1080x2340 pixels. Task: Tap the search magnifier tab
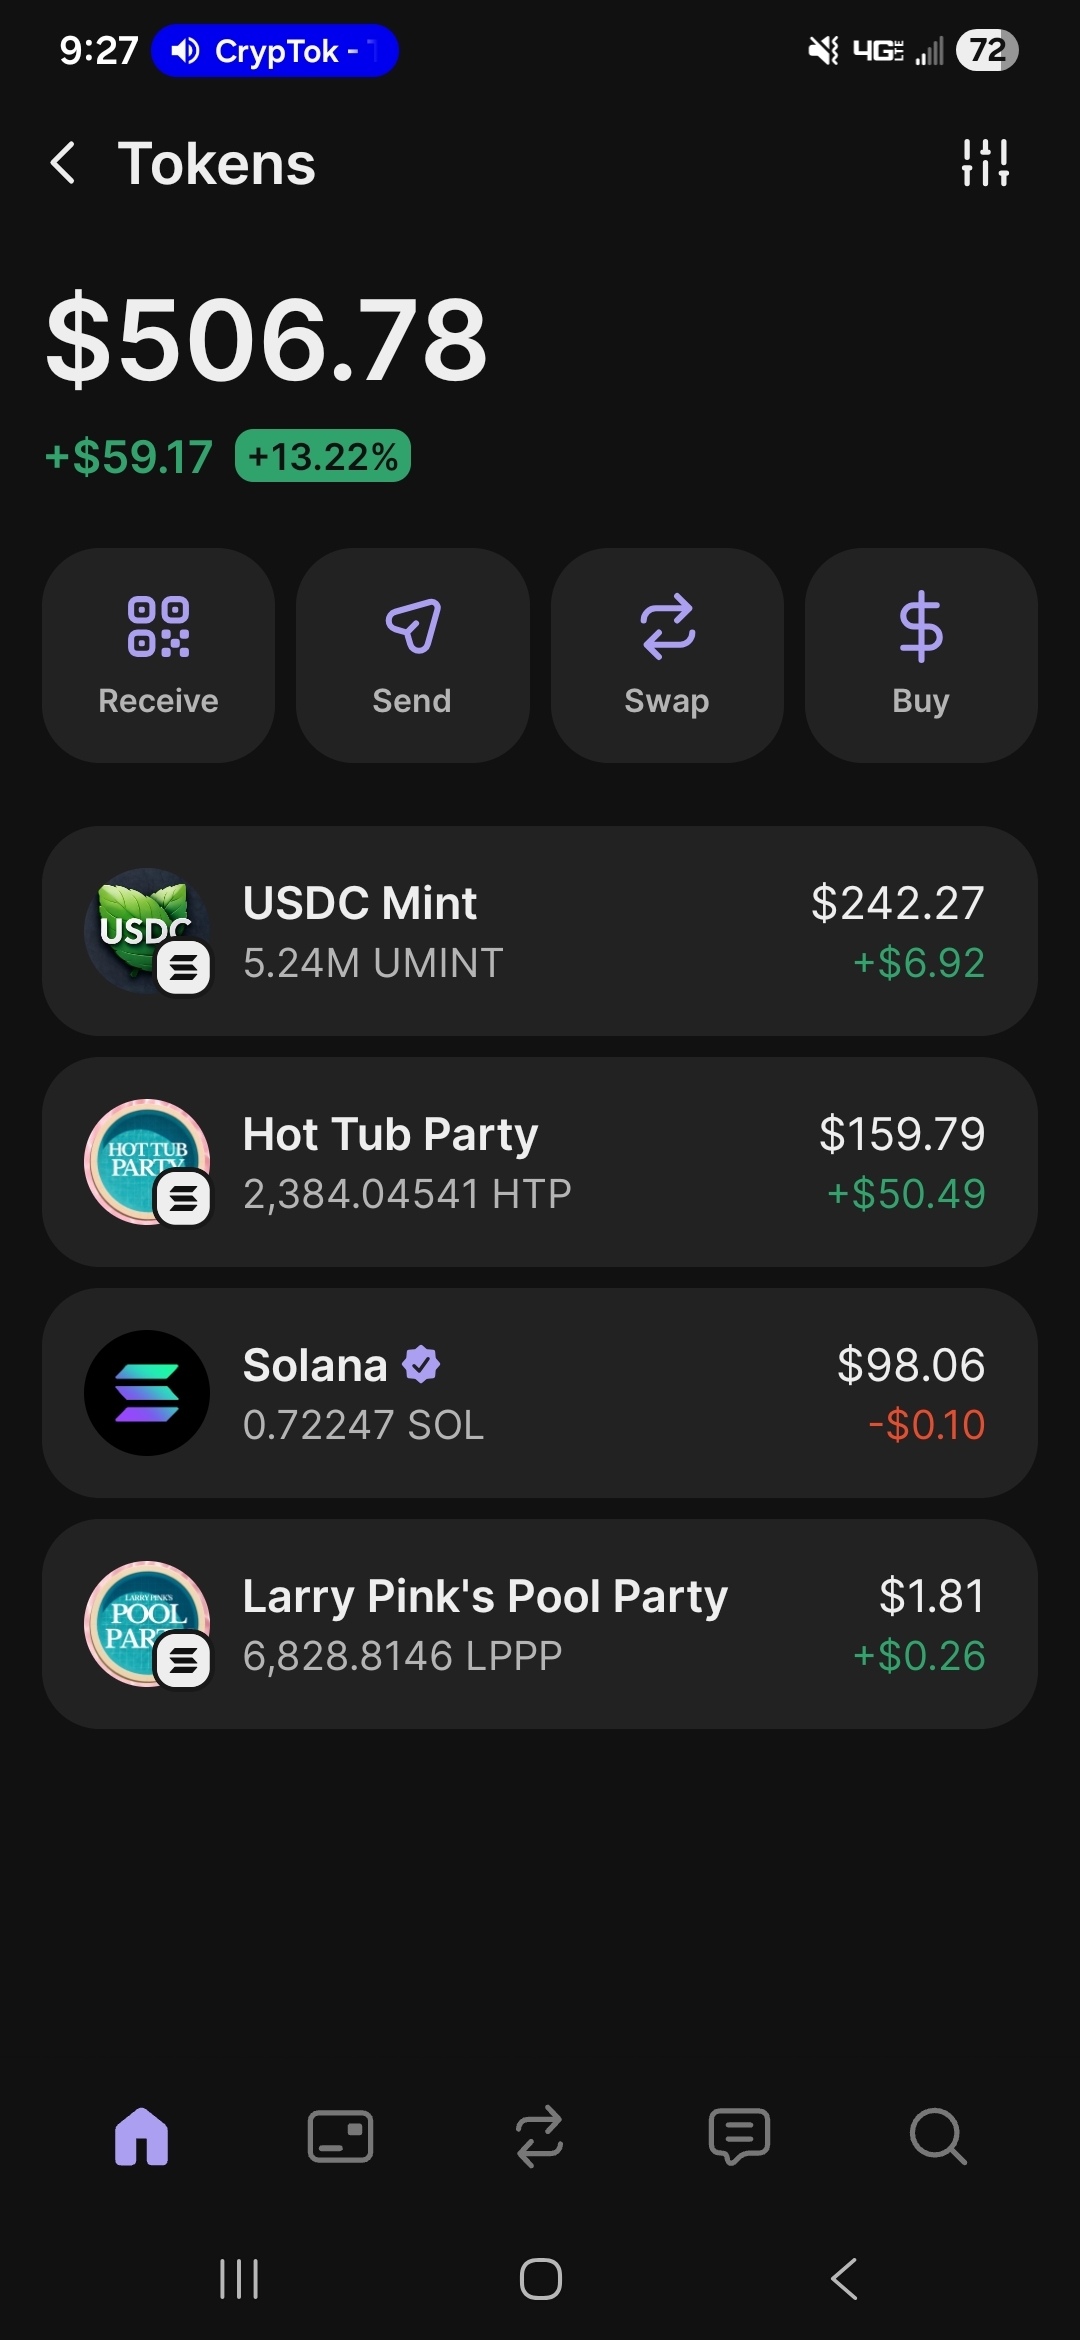[938, 2137]
